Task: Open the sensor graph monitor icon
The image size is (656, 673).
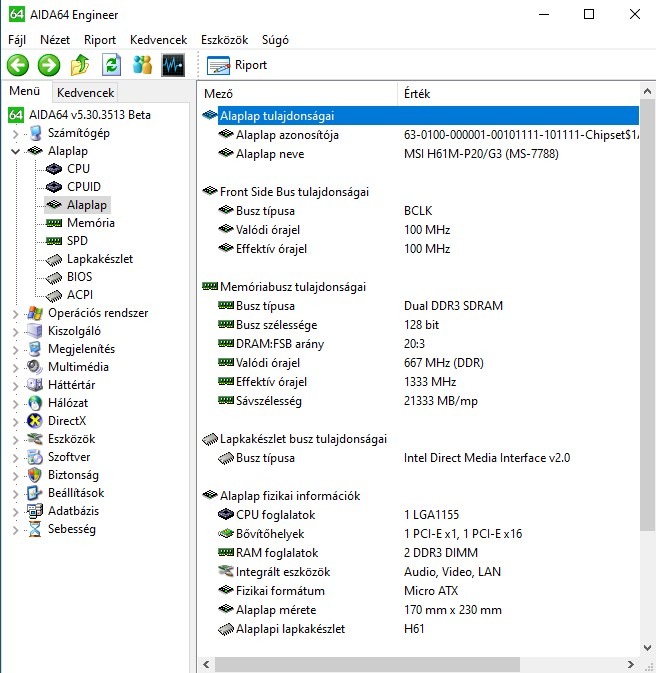Action: [173, 65]
